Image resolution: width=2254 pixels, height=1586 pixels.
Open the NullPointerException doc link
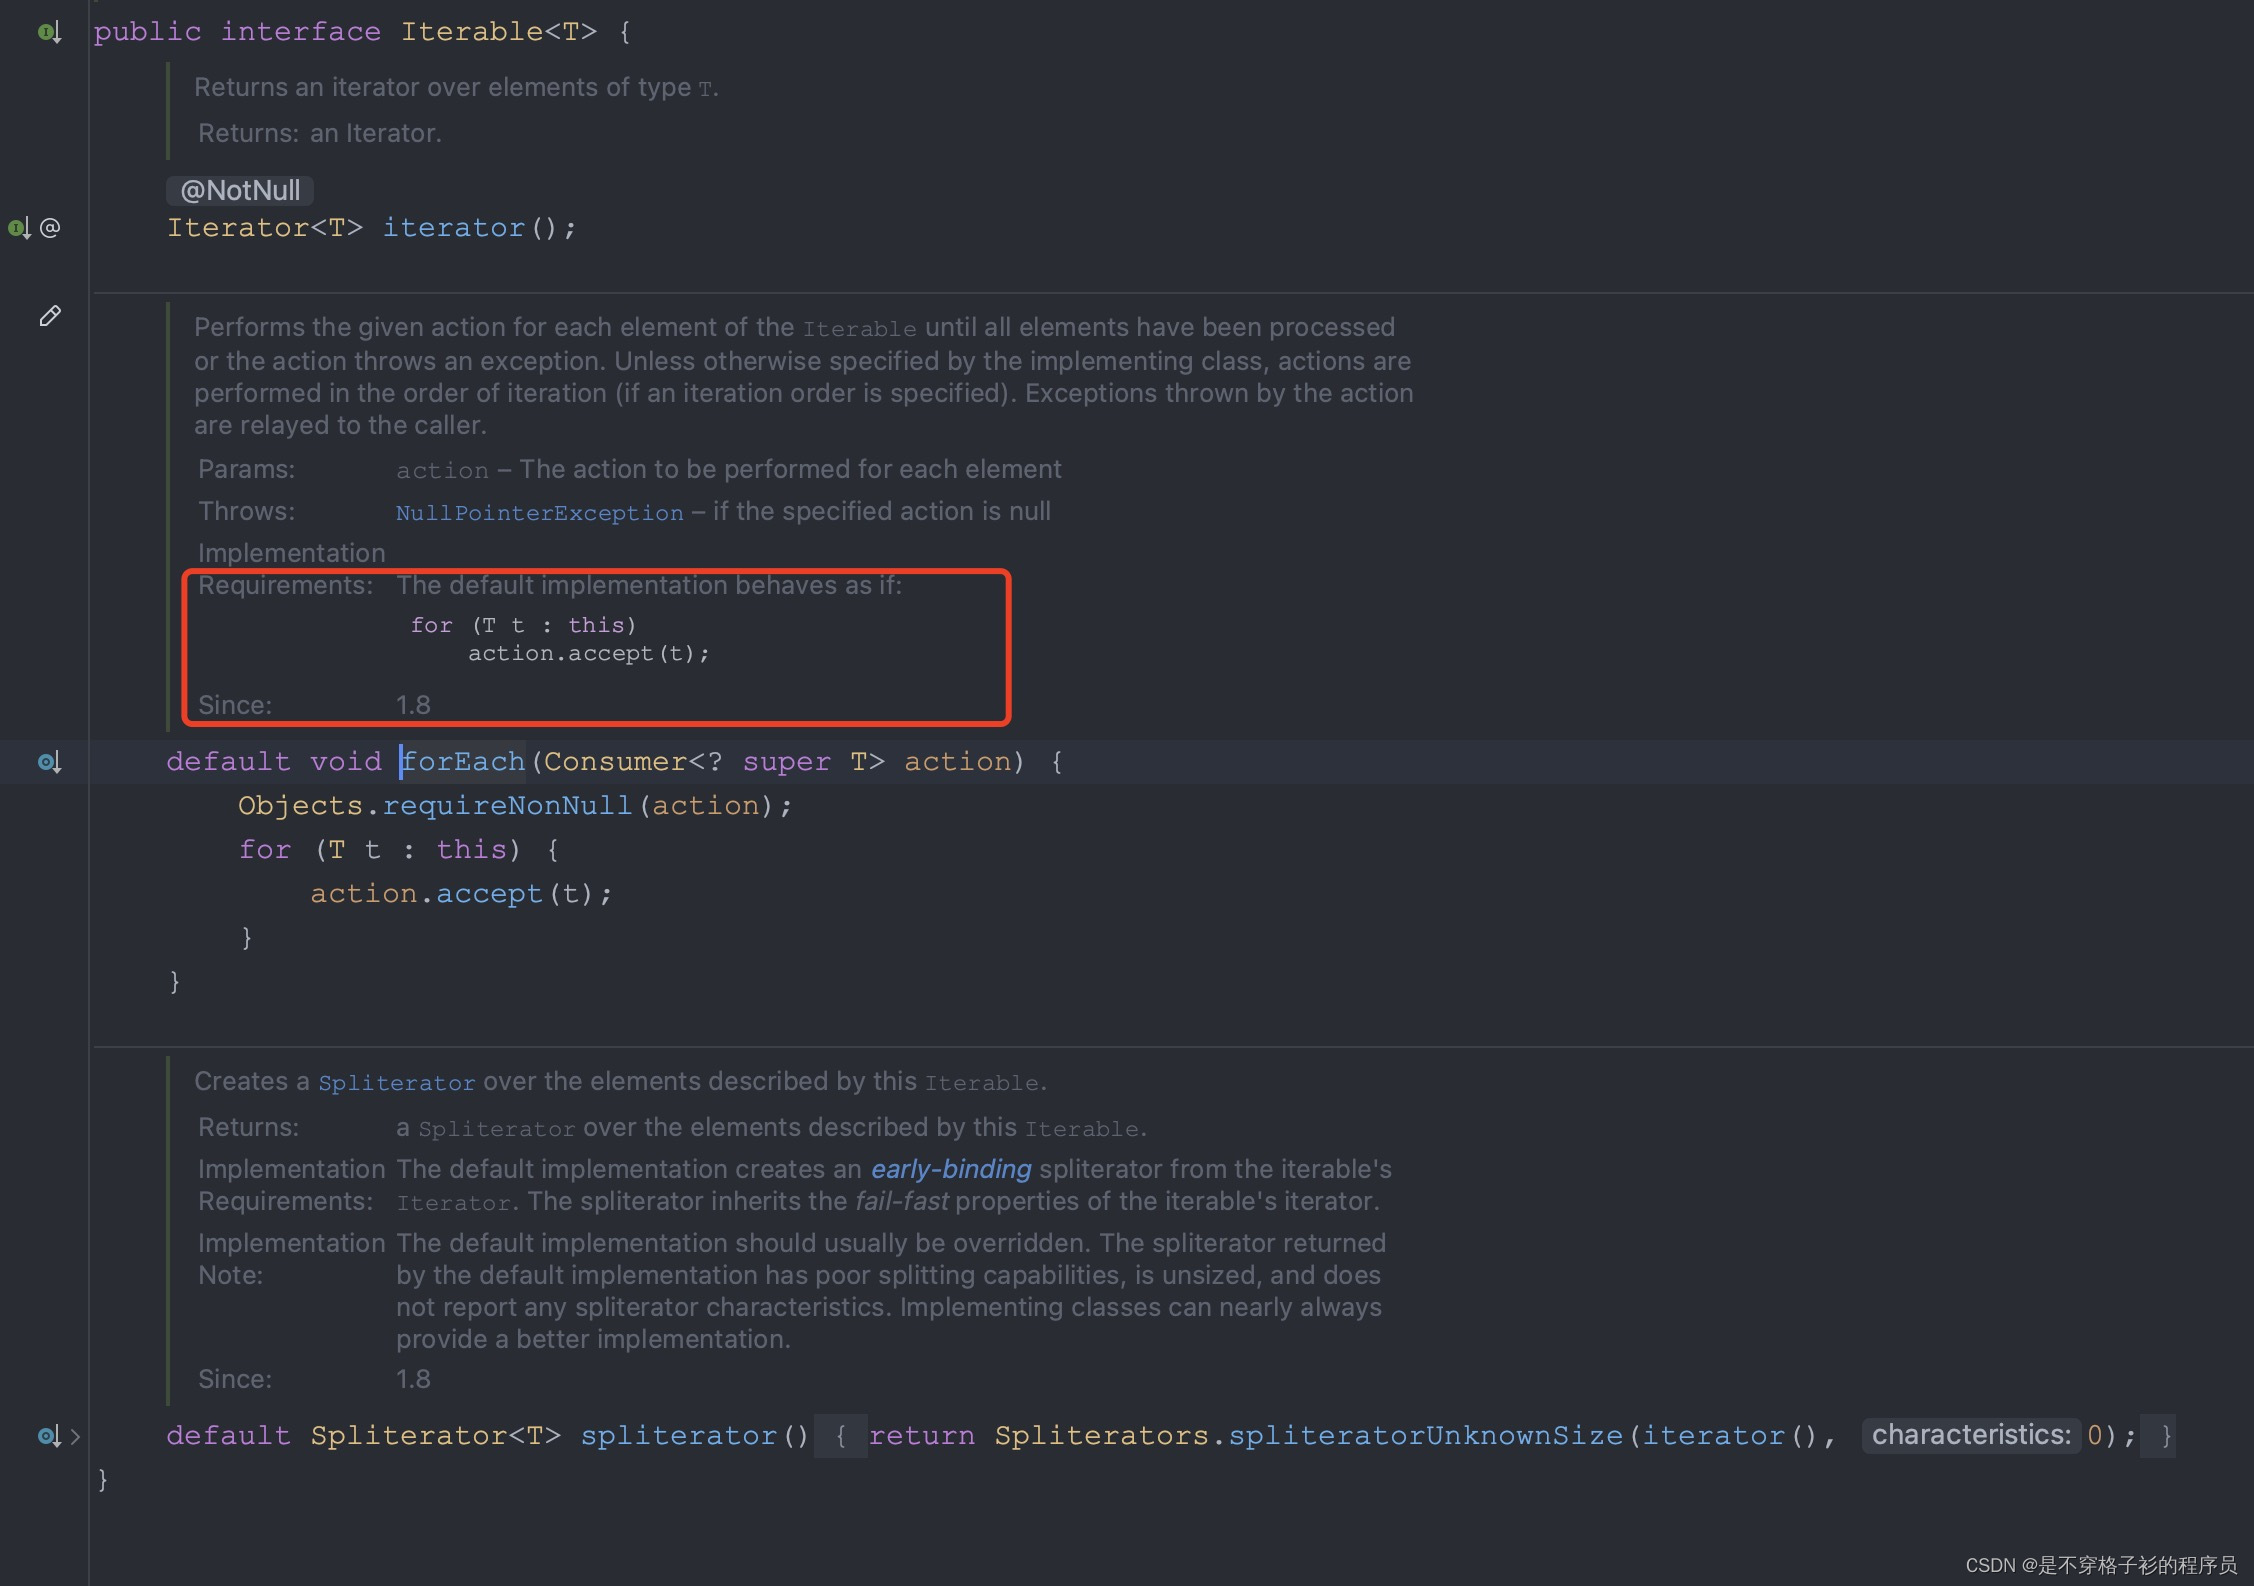pyautogui.click(x=540, y=513)
